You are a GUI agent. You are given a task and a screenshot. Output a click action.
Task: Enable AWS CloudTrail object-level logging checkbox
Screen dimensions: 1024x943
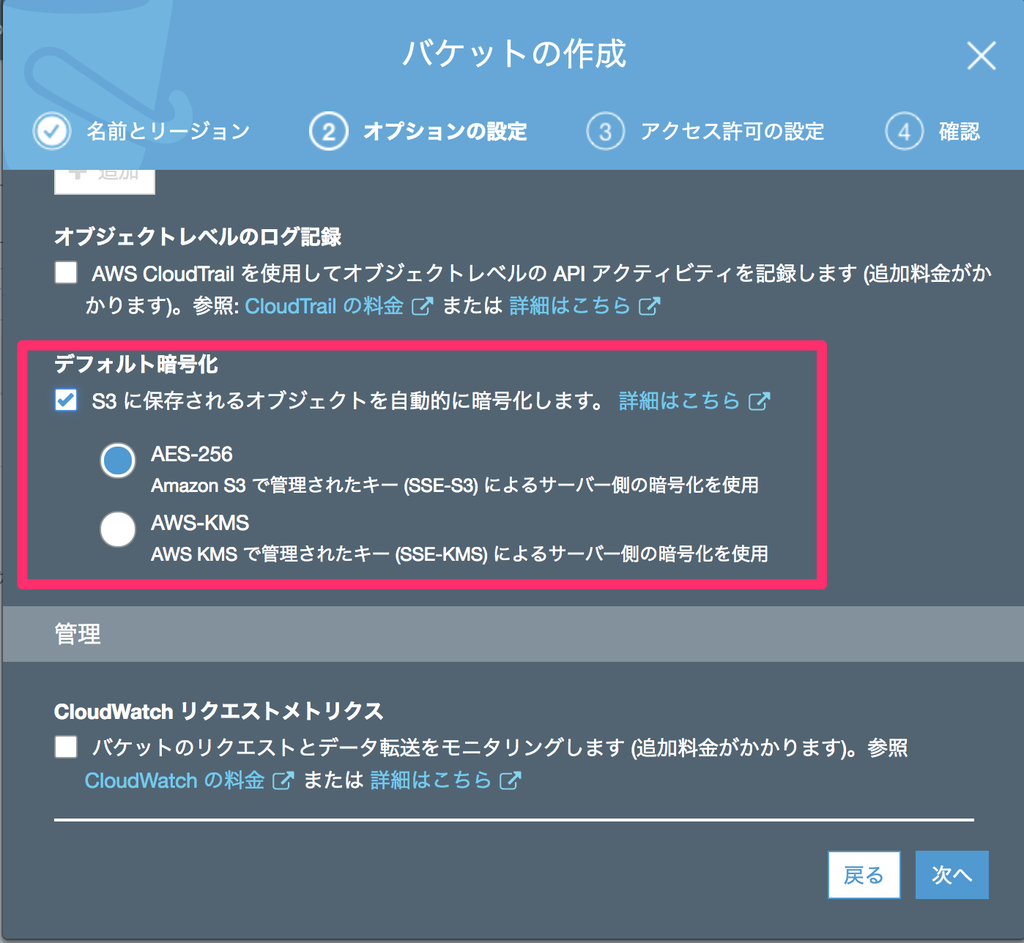[x=66, y=272]
